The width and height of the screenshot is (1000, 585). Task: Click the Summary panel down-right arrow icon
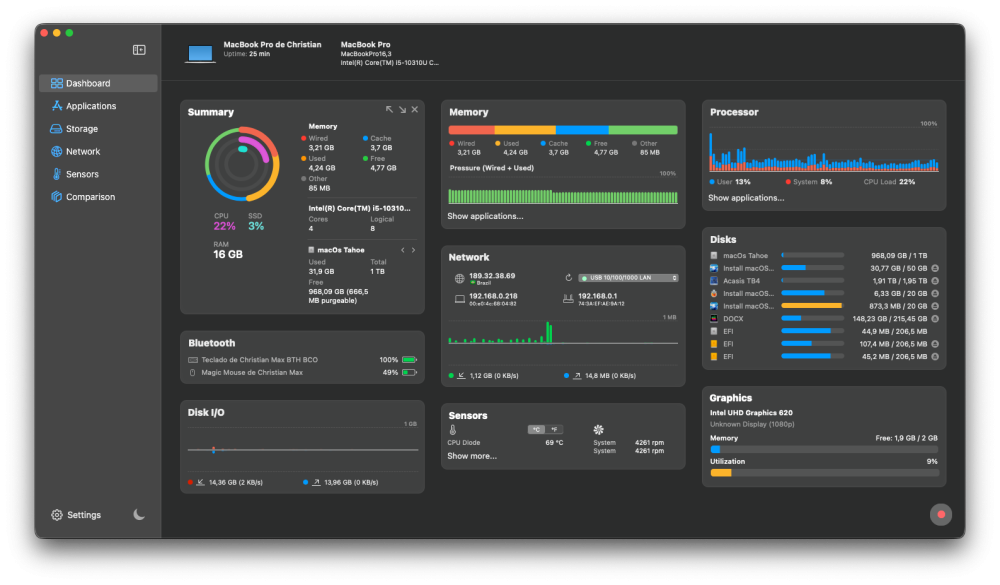(x=402, y=110)
